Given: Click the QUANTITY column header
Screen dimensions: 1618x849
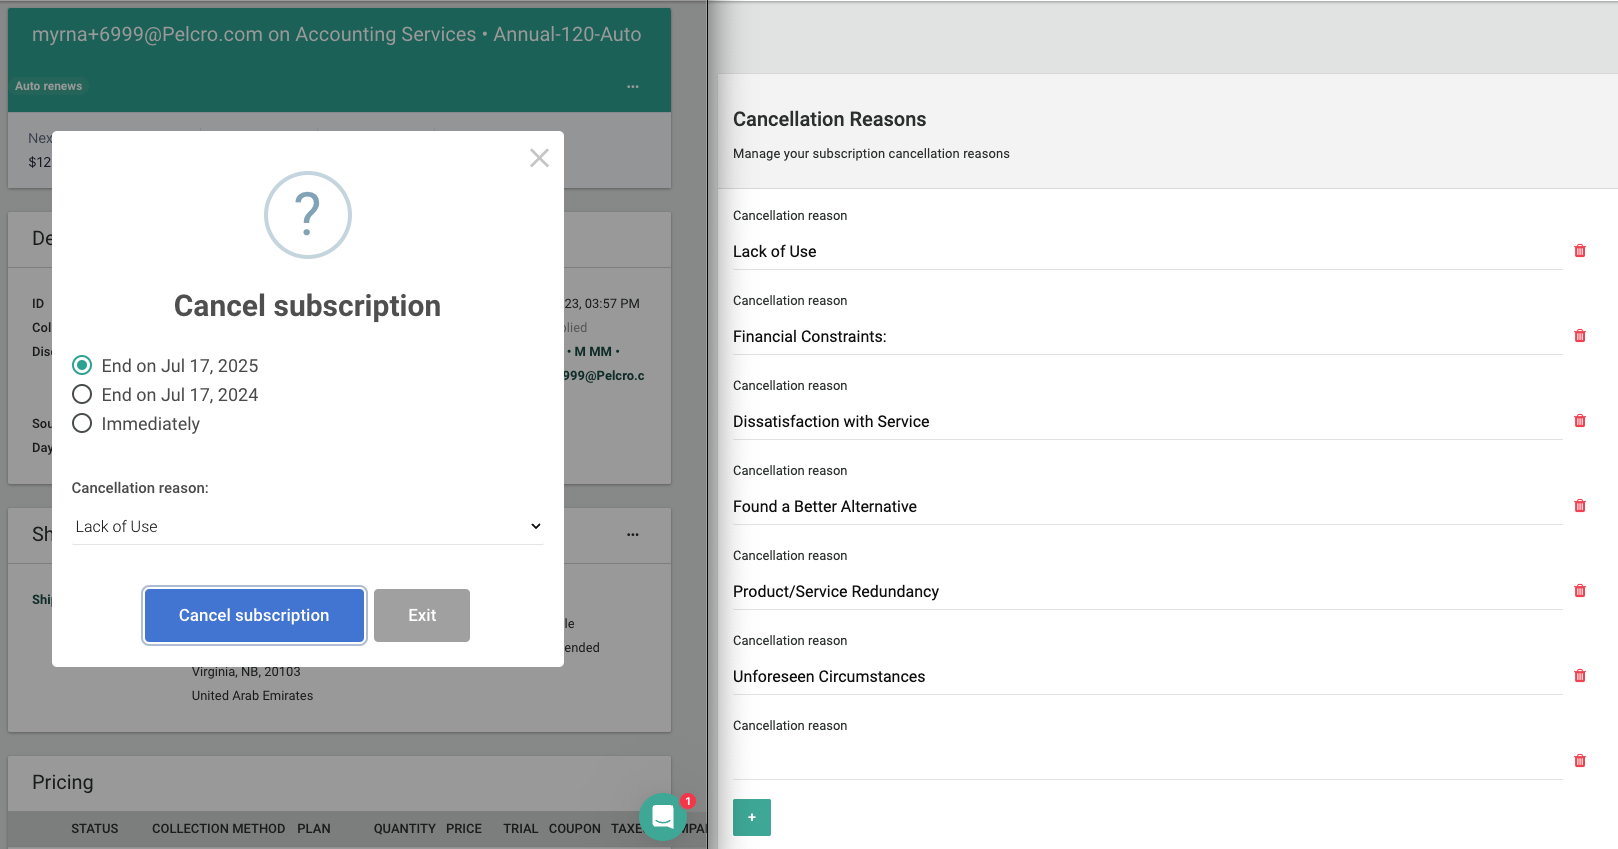Looking at the screenshot, I should [405, 829].
